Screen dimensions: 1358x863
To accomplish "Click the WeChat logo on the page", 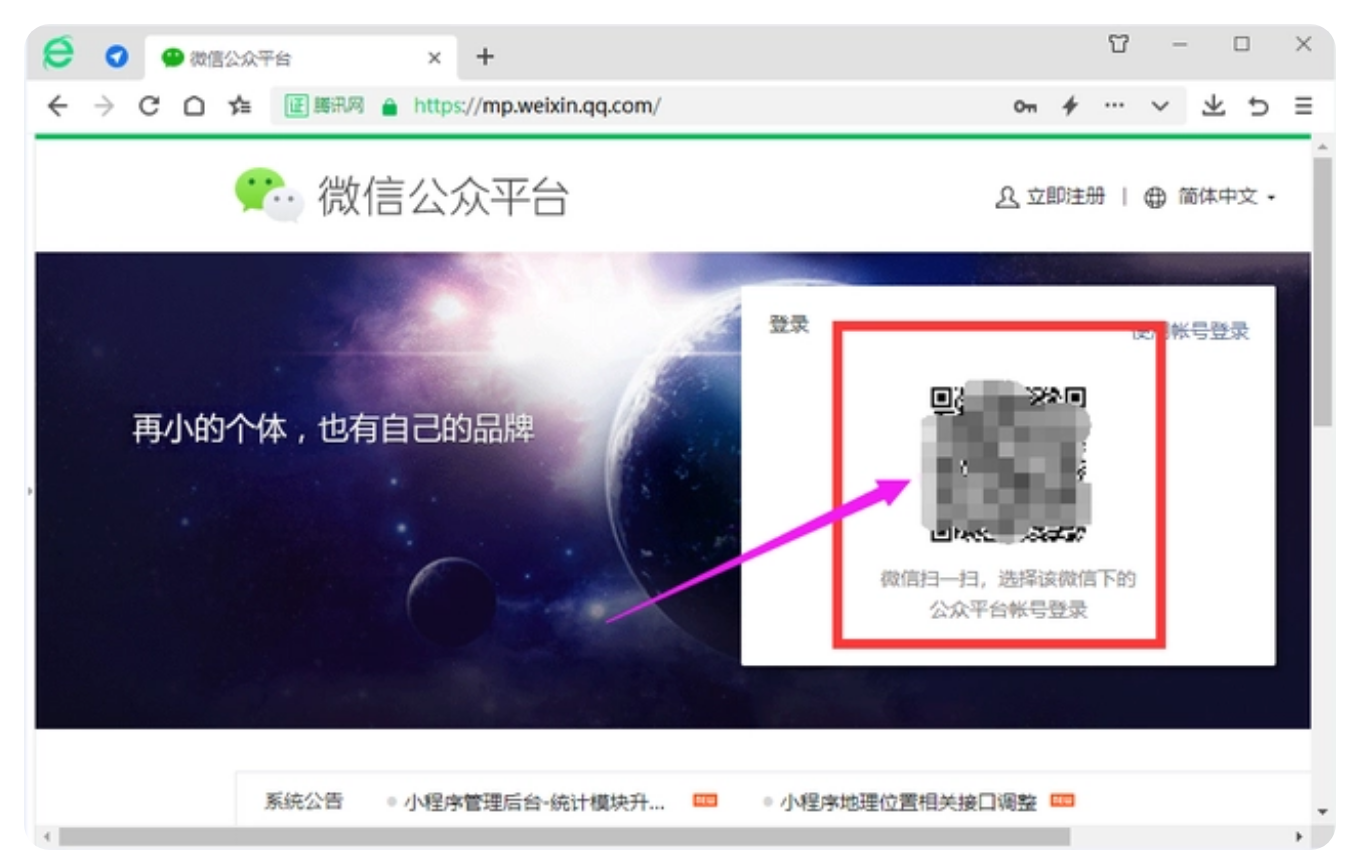I will (x=269, y=194).
